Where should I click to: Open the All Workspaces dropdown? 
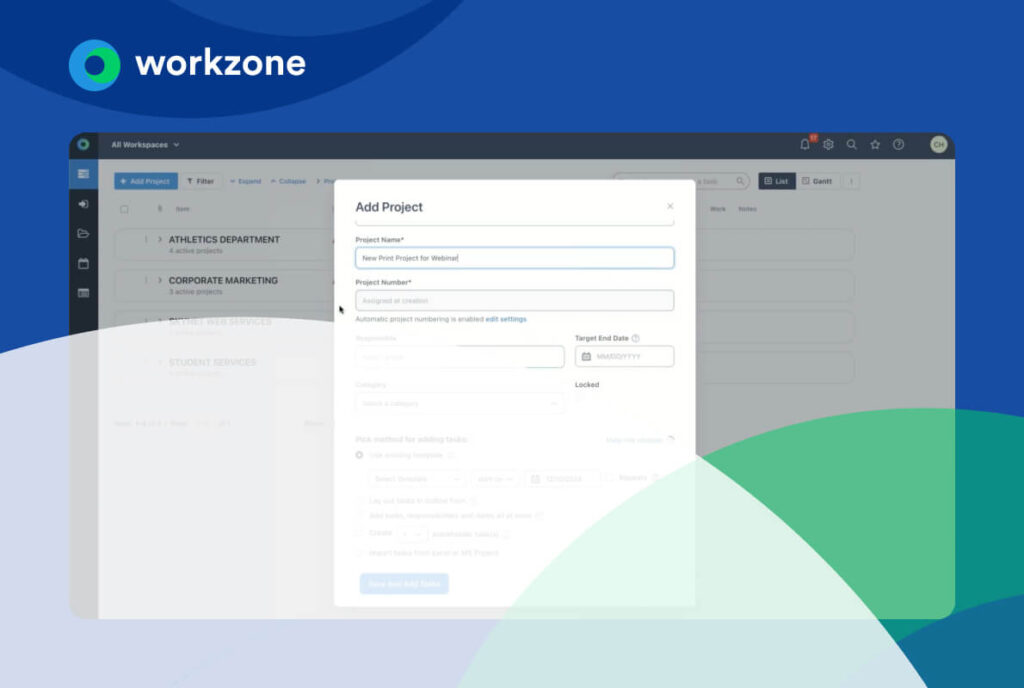(x=145, y=145)
